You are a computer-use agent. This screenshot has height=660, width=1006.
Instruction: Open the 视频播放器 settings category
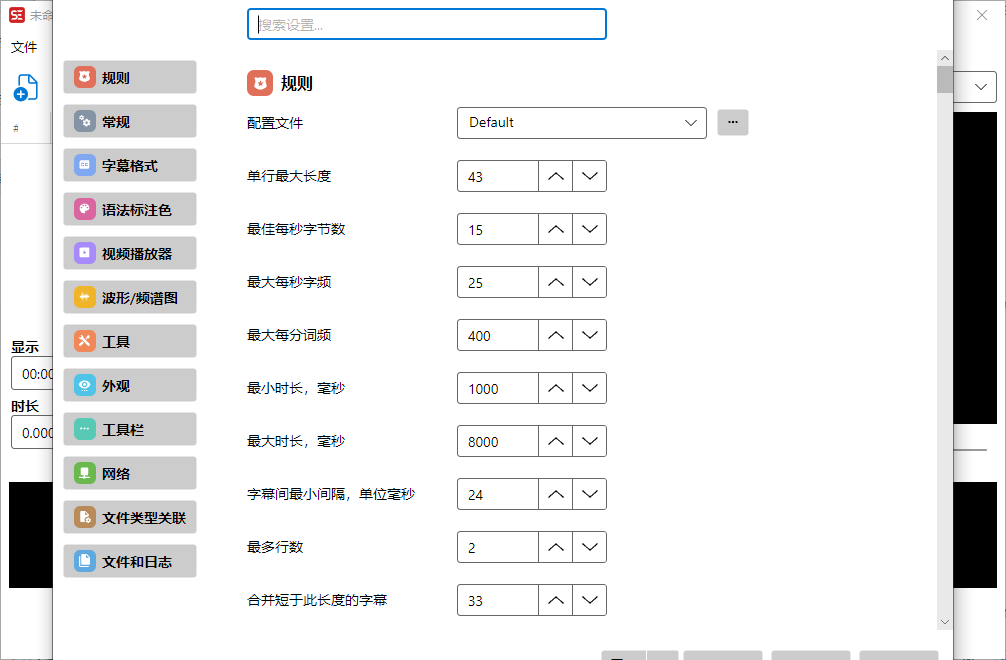point(130,253)
